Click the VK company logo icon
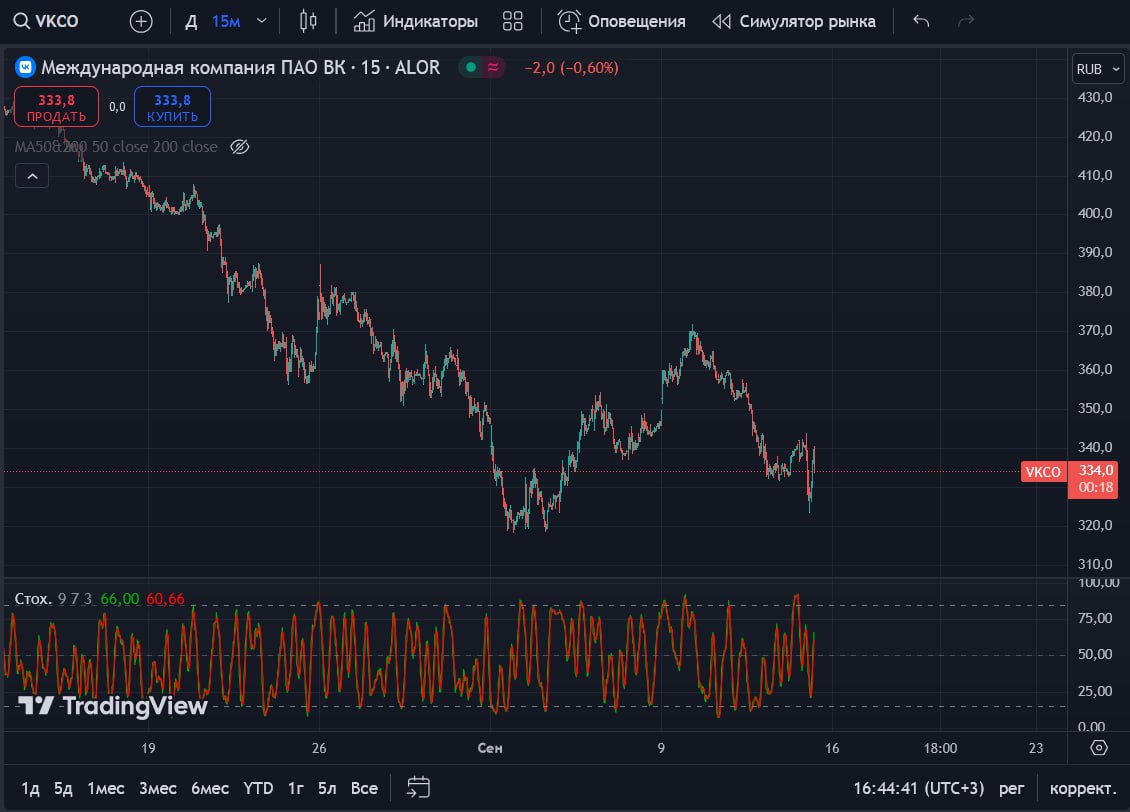This screenshot has width=1130, height=812. [25, 67]
